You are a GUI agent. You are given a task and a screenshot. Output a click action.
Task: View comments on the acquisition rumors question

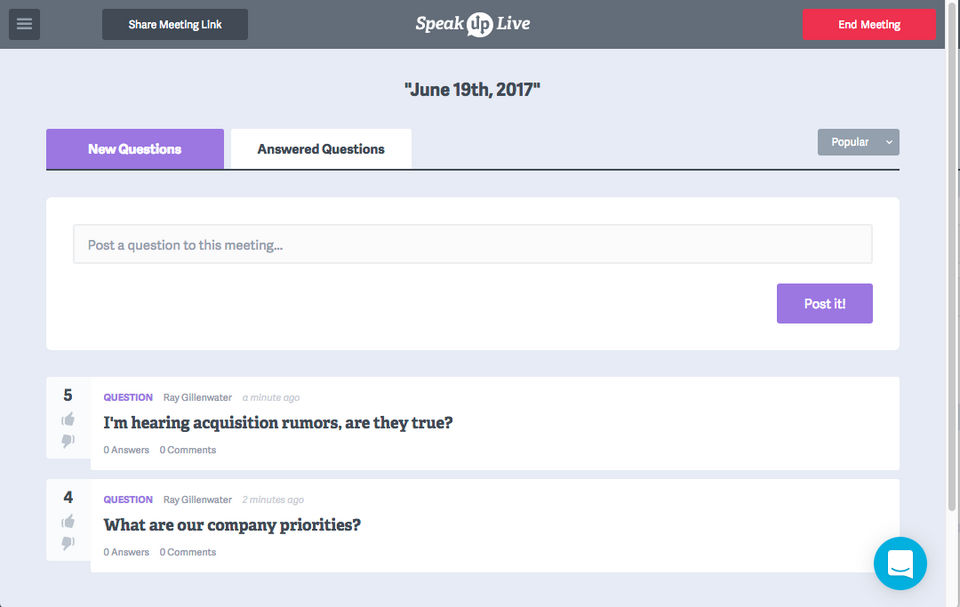[x=188, y=450]
